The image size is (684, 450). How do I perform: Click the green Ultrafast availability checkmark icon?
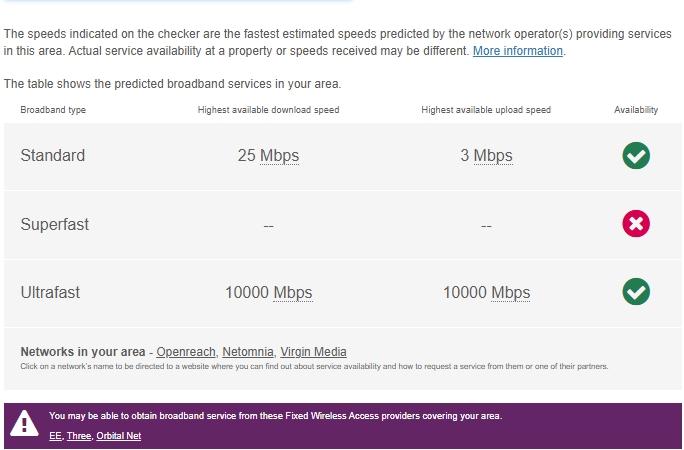coord(636,292)
